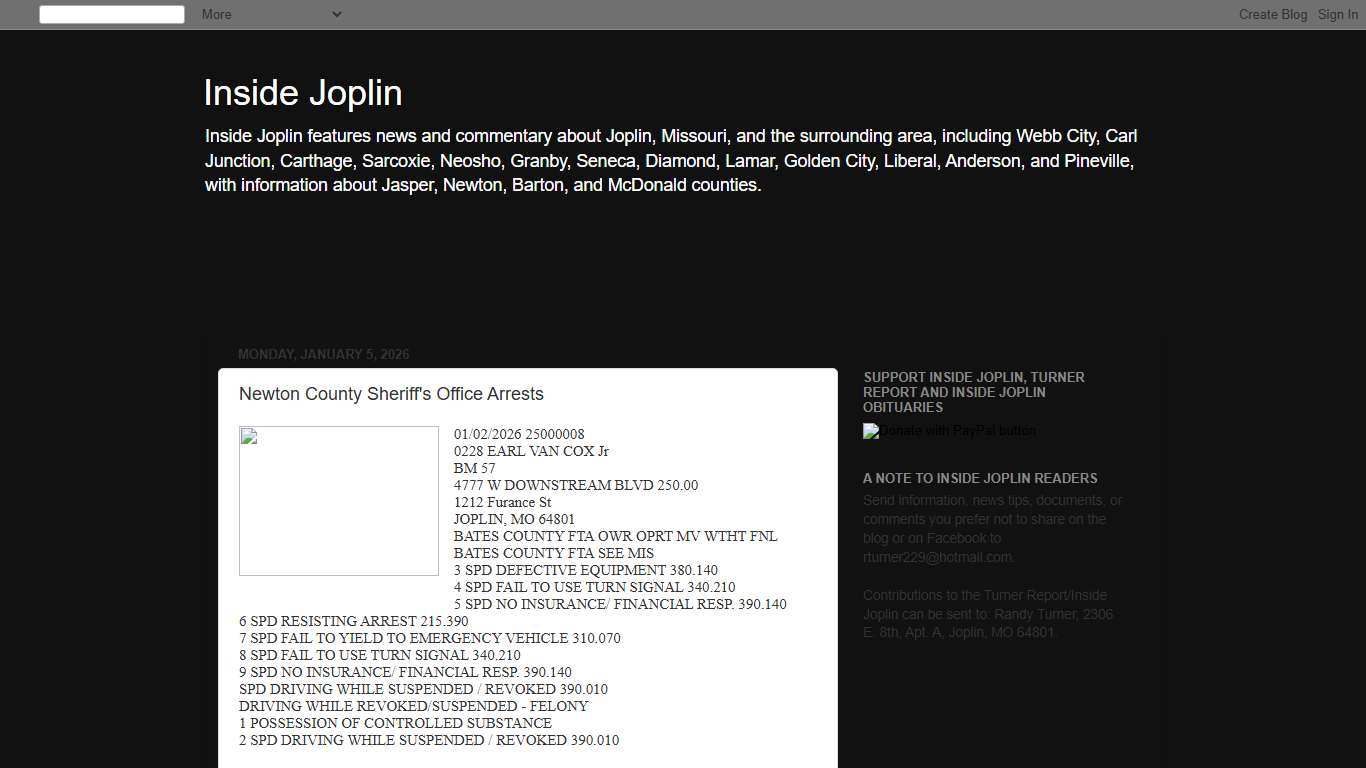Click the Sign In link

(1337, 14)
